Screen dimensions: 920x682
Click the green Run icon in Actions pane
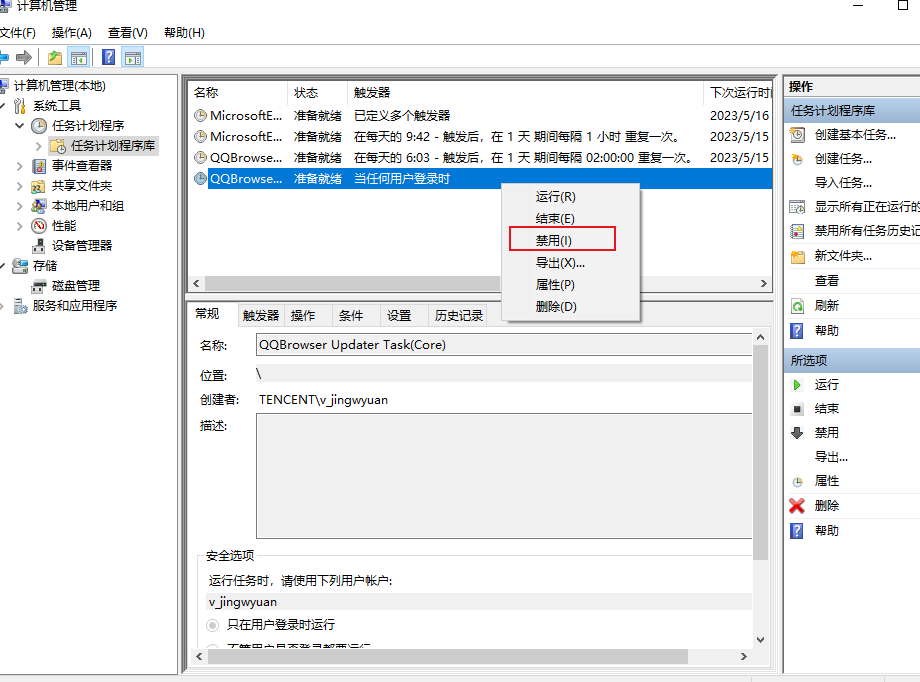click(797, 385)
